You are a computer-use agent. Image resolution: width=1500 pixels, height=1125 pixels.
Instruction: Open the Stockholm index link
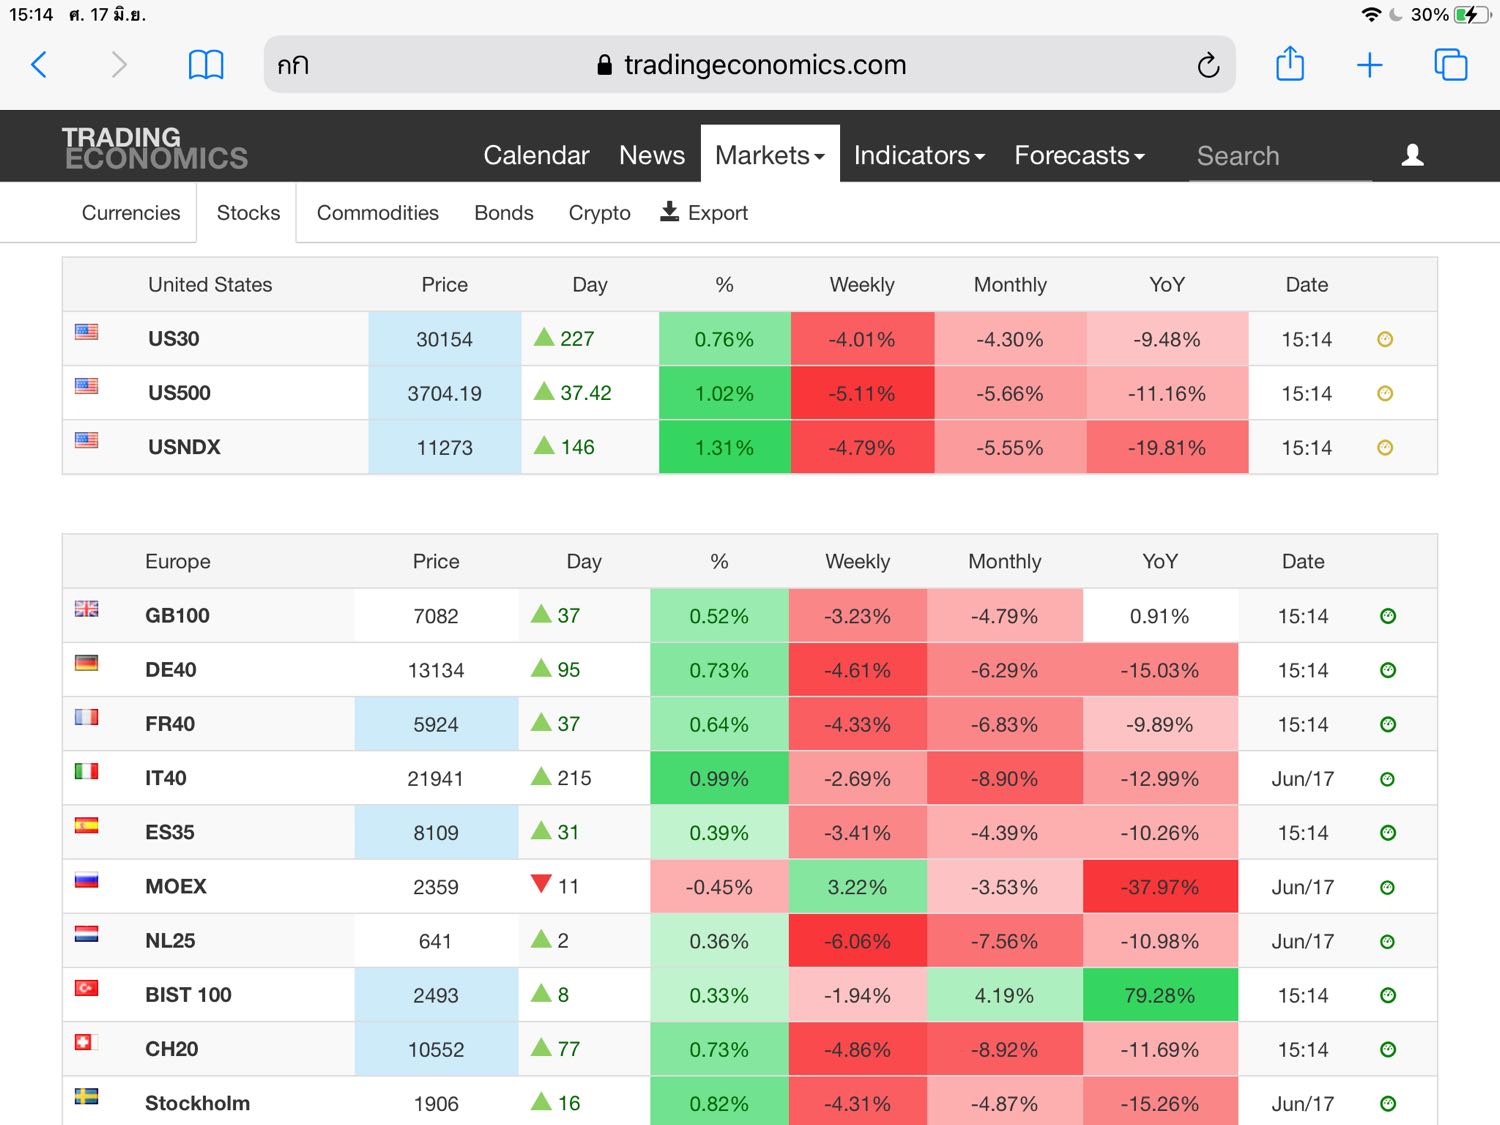tap(197, 1103)
